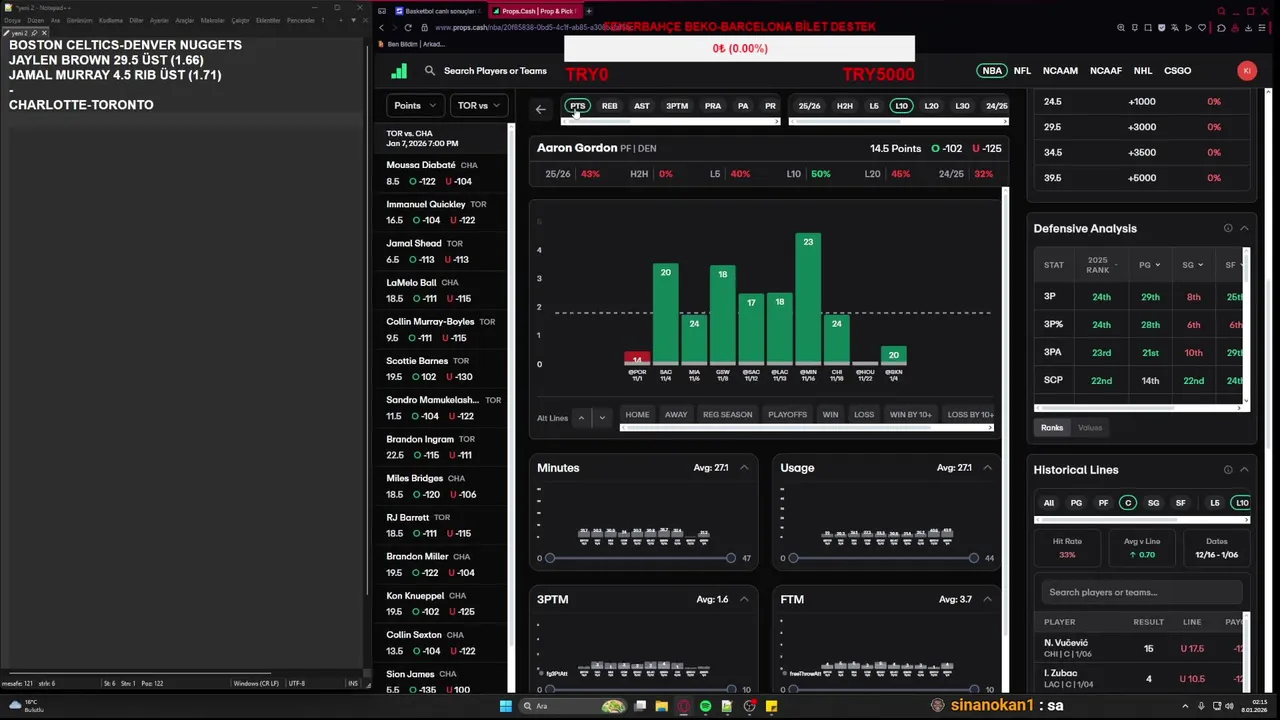Screen dimensions: 1280x720
Task: Open the Opera browser taskbar icon
Action: pos(684,706)
